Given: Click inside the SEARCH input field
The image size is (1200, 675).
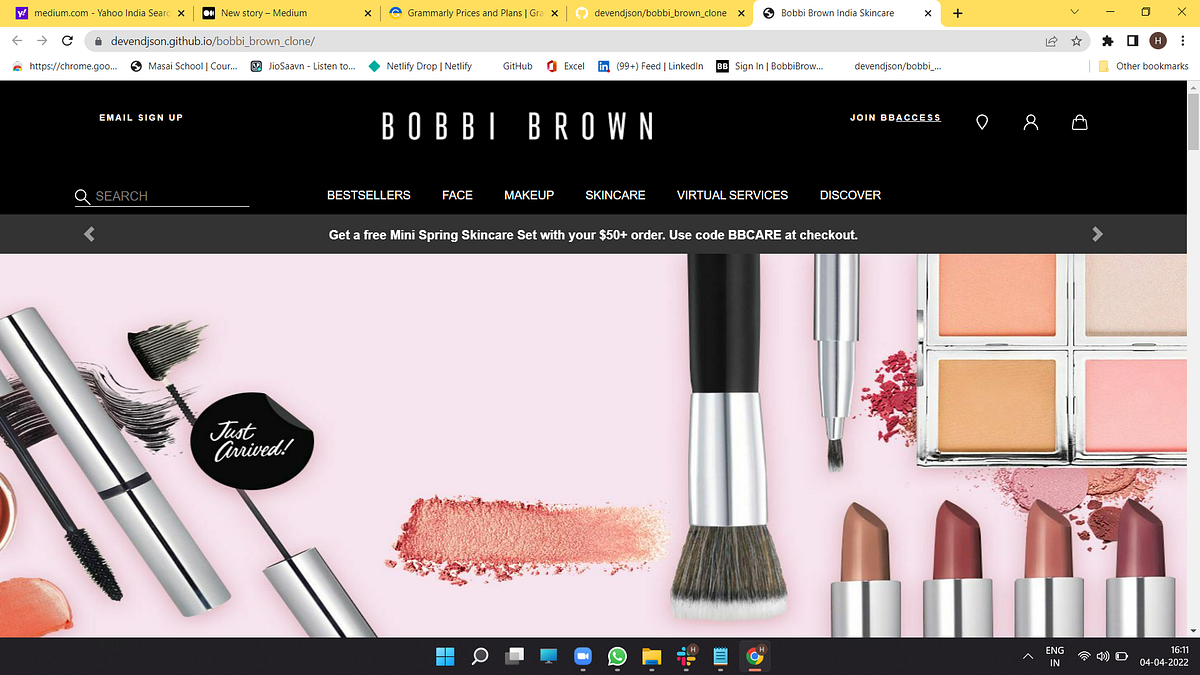Looking at the screenshot, I should pos(170,196).
